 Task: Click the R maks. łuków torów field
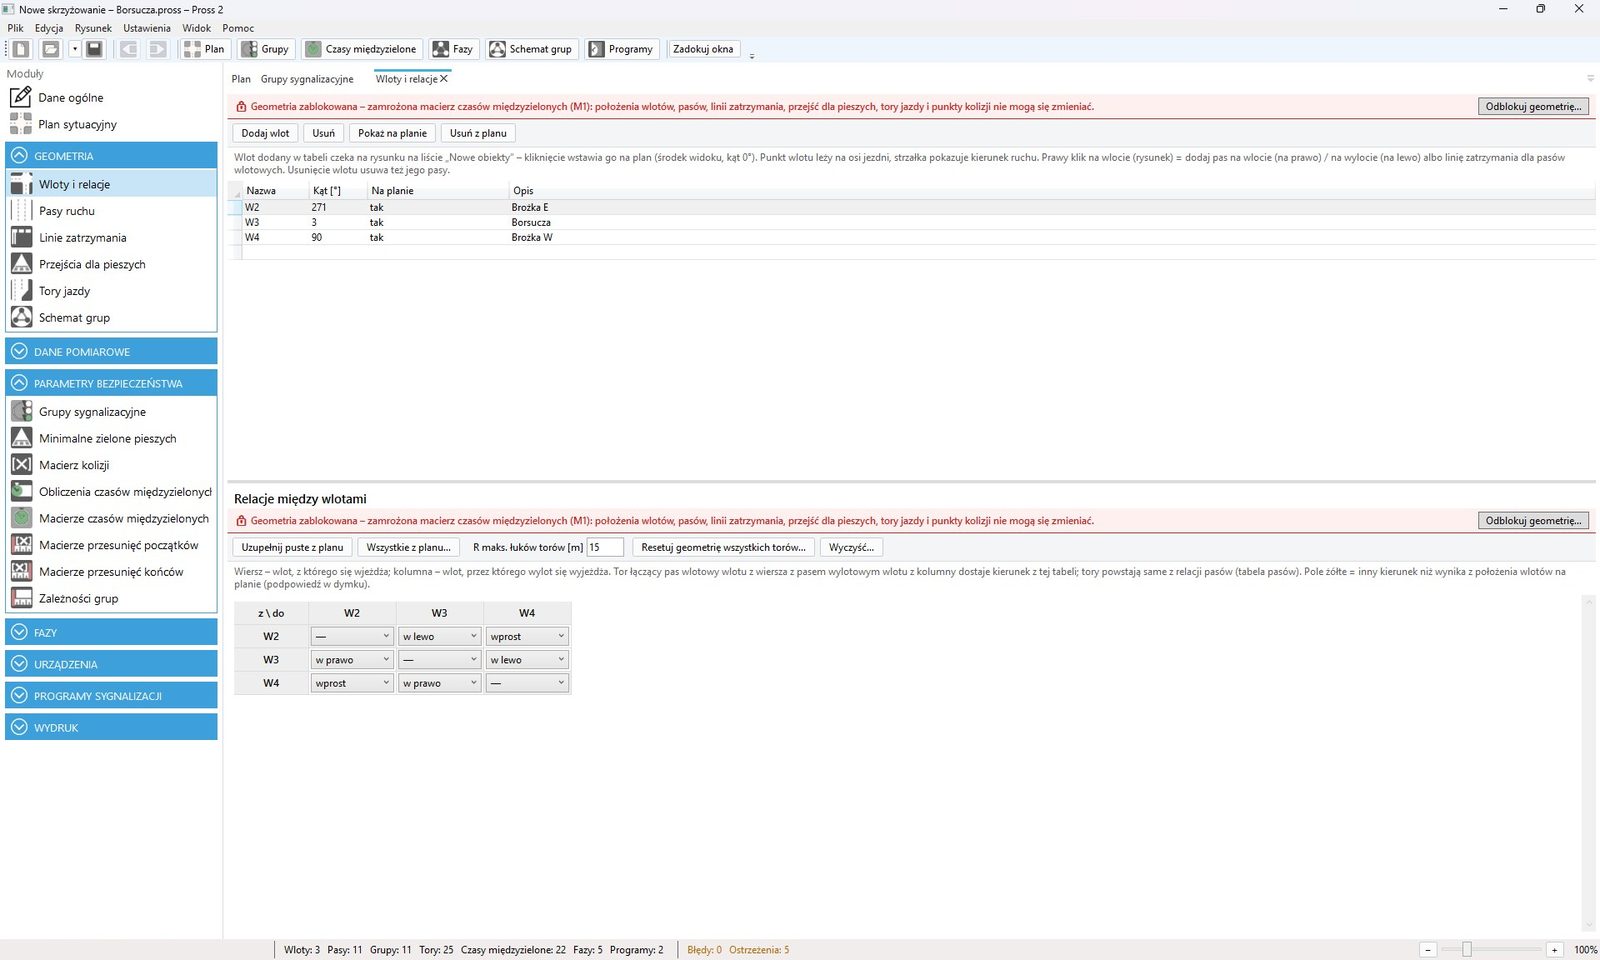coord(605,547)
